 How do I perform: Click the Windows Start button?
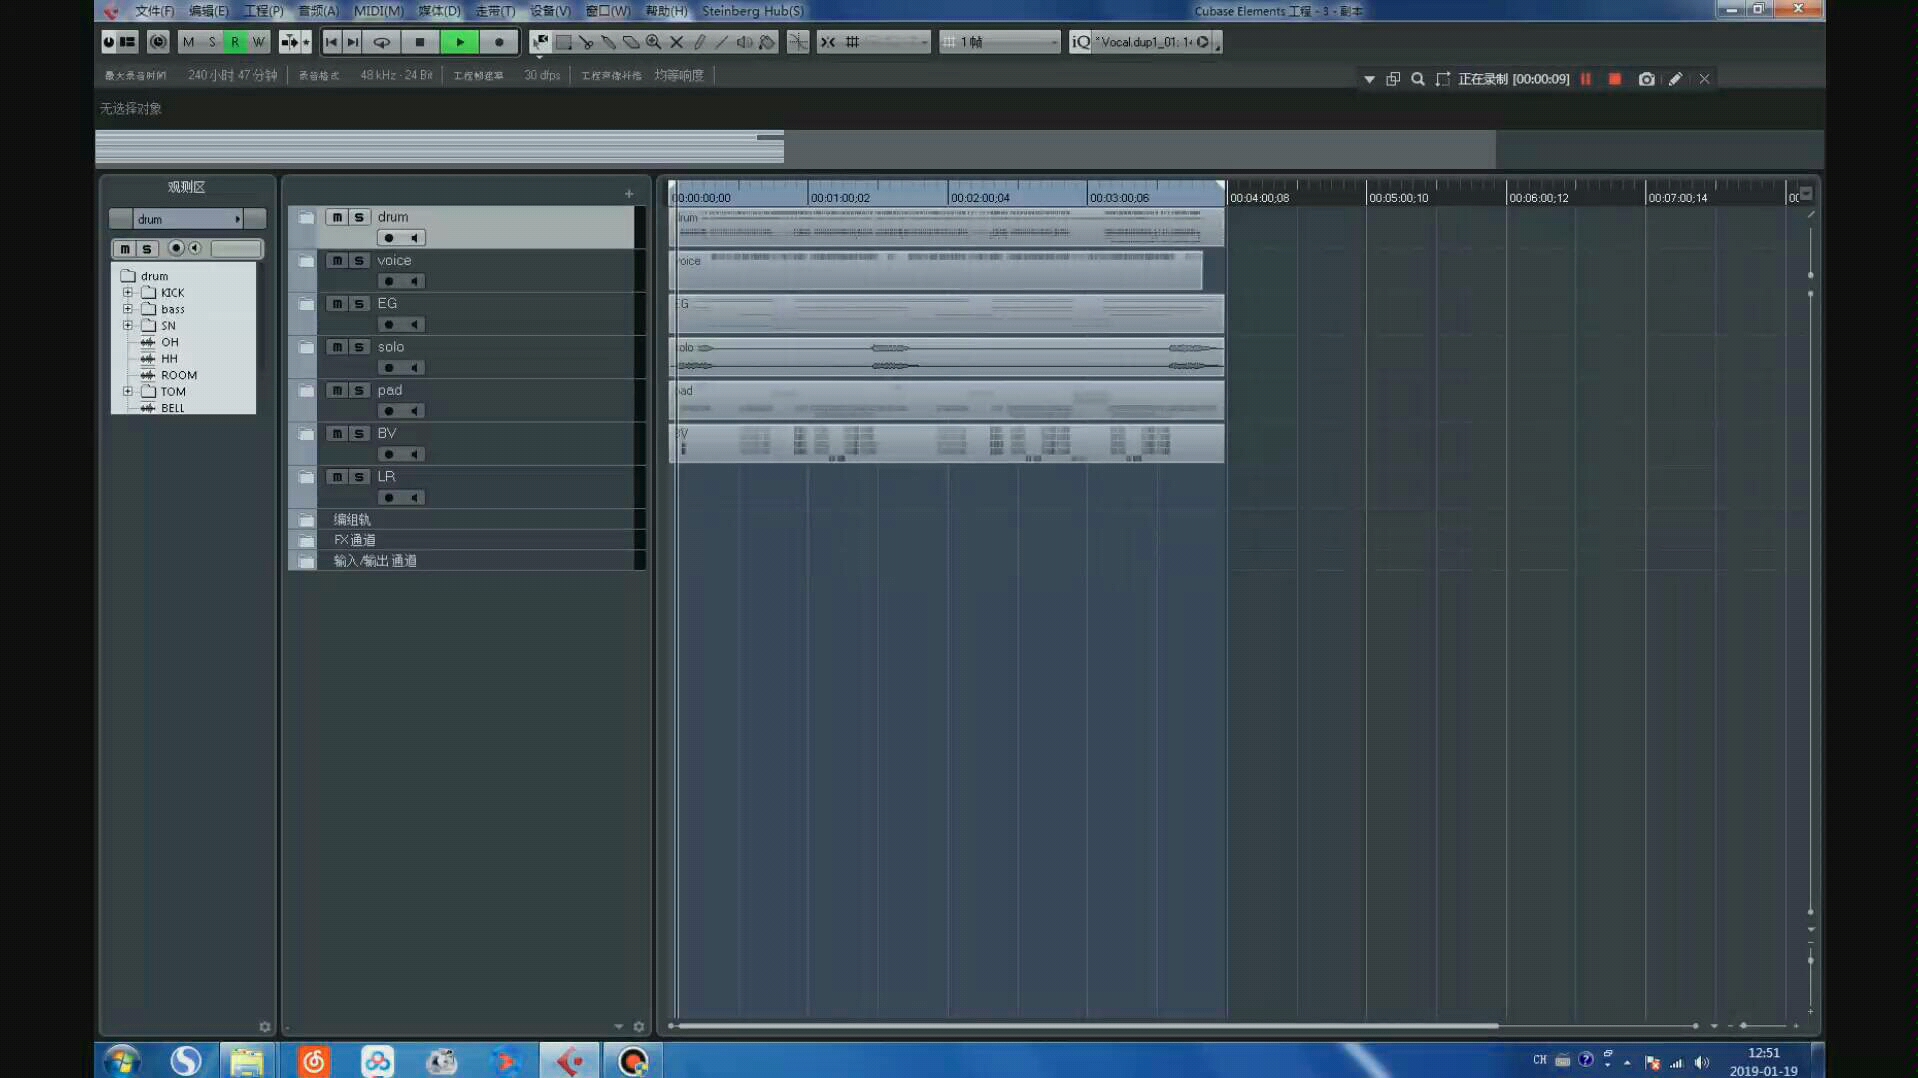coord(122,1060)
